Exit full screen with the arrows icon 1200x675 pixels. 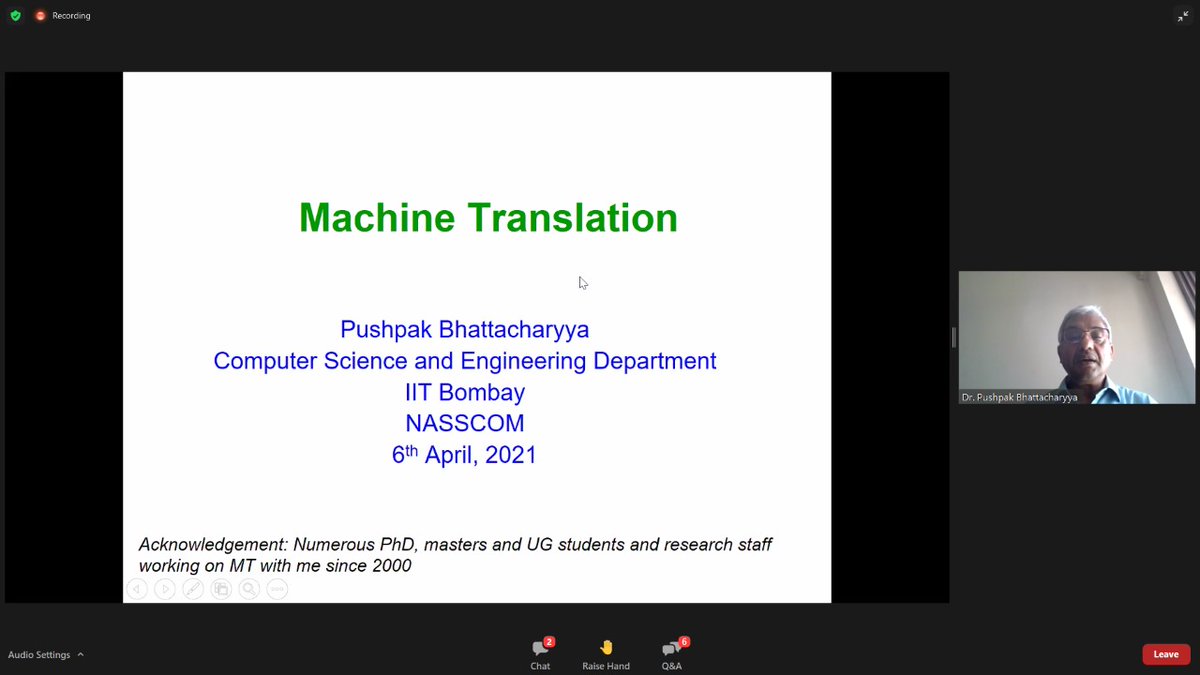pos(1183,16)
